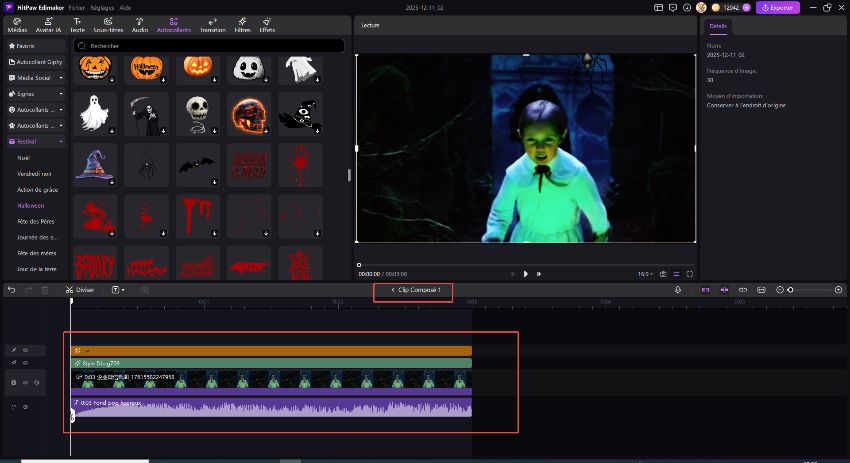Expand the Signes category
The width and height of the screenshot is (850, 463).
(36, 94)
